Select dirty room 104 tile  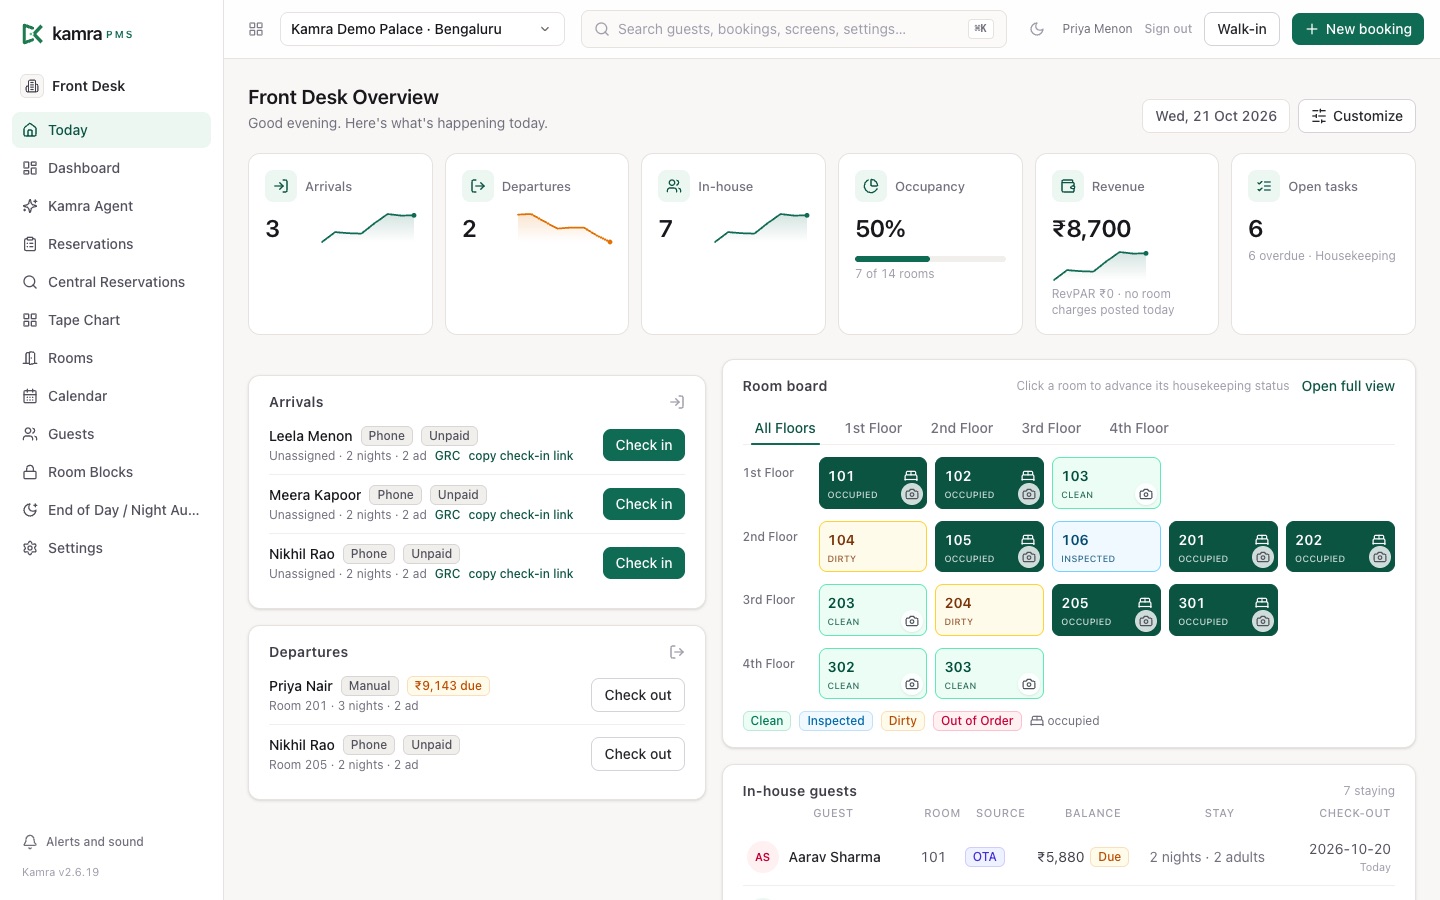(x=873, y=546)
